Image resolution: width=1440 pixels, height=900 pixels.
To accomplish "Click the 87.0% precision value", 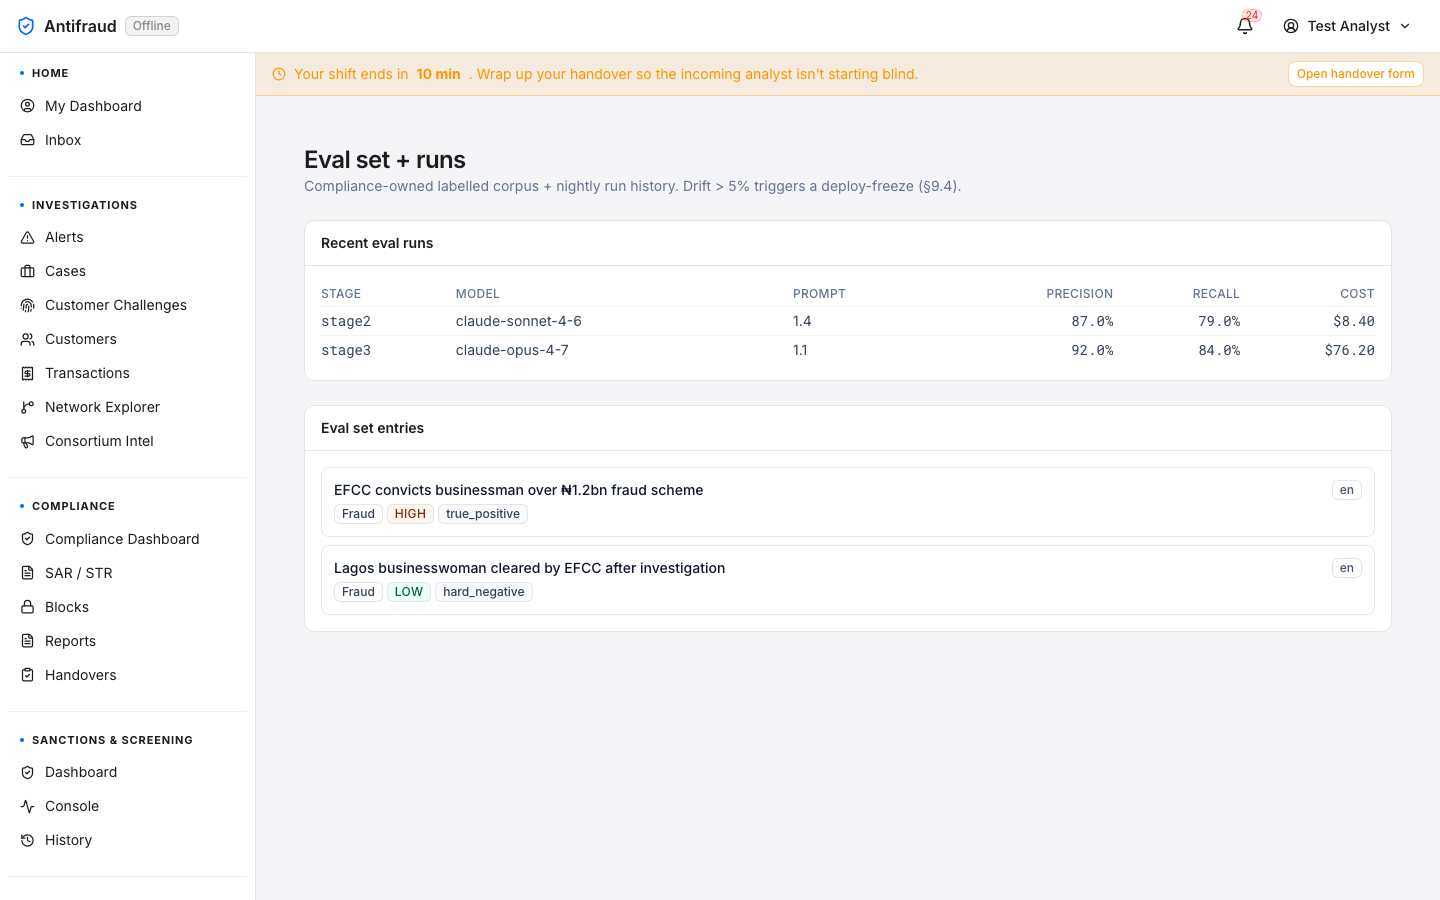I will [x=1092, y=321].
